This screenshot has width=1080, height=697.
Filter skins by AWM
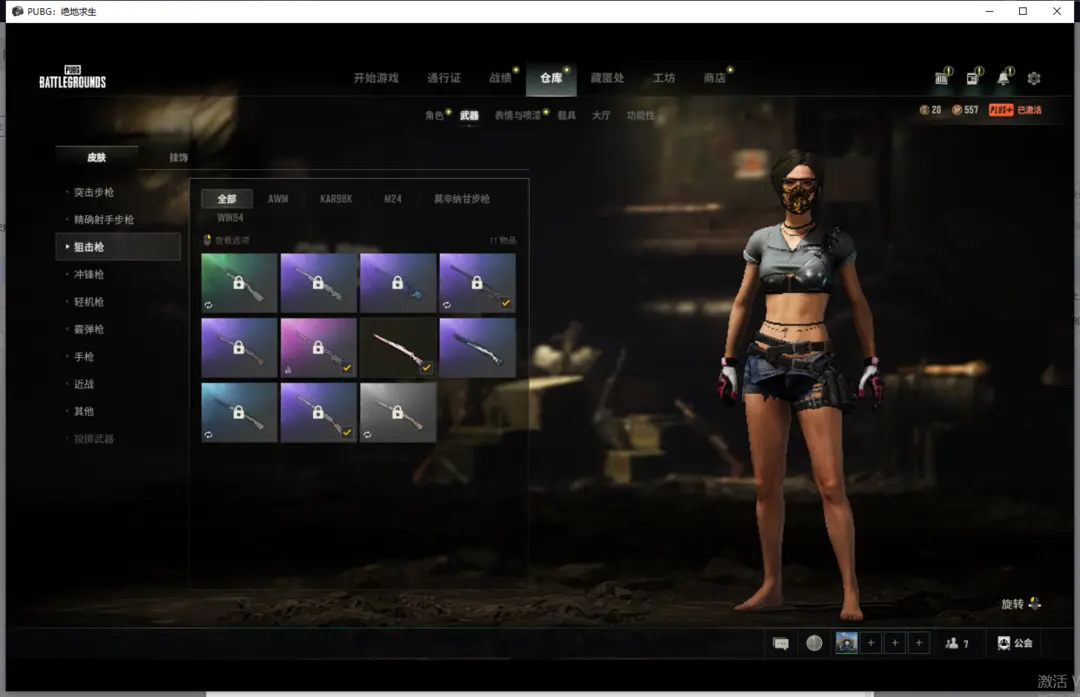click(278, 199)
